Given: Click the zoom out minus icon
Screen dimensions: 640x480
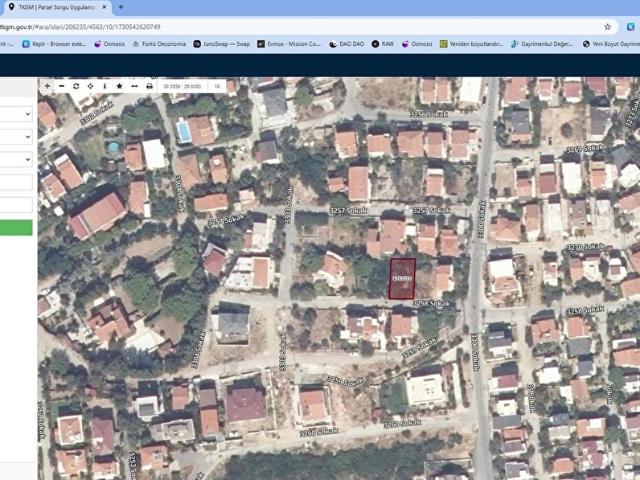Looking at the screenshot, I should [x=61, y=87].
